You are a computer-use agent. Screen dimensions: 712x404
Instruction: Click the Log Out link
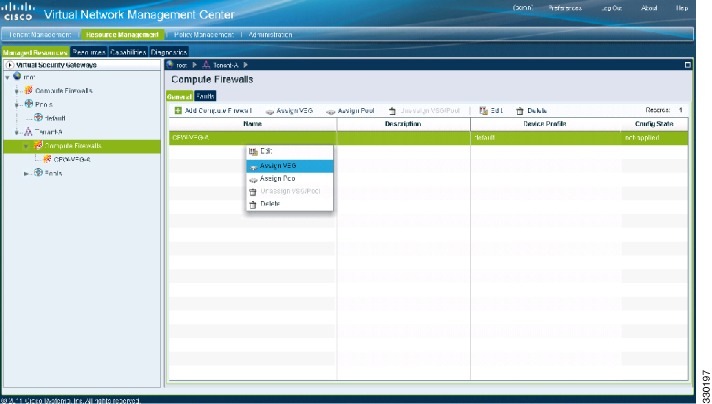tap(612, 8)
